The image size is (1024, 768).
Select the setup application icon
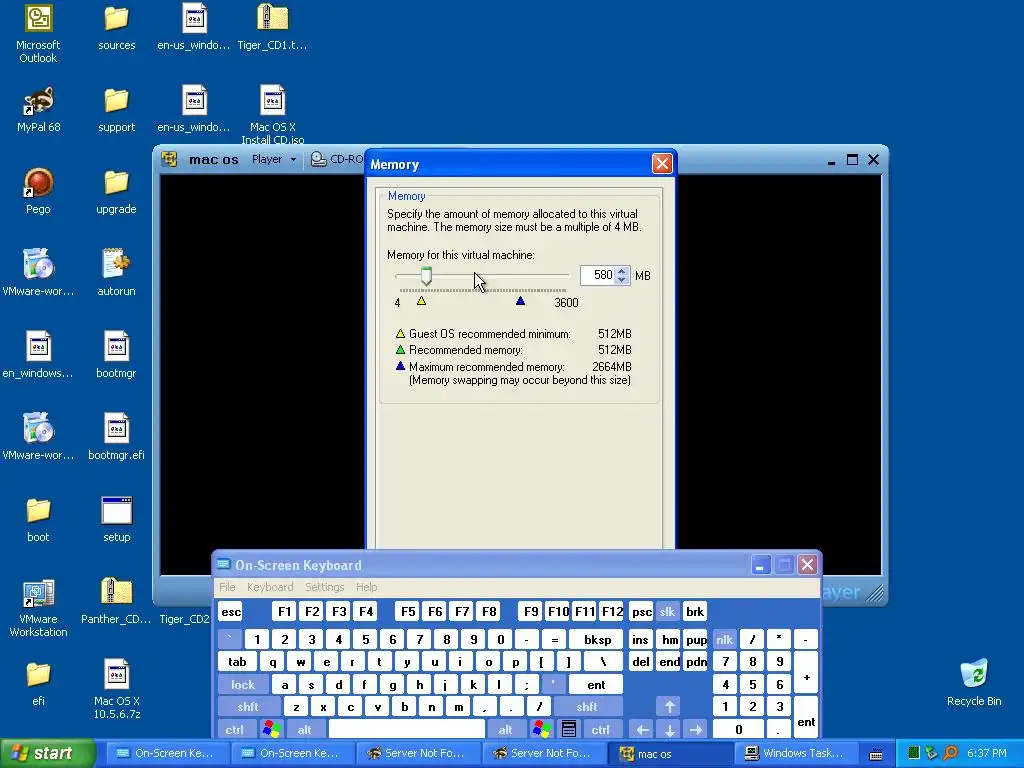[x=116, y=519]
